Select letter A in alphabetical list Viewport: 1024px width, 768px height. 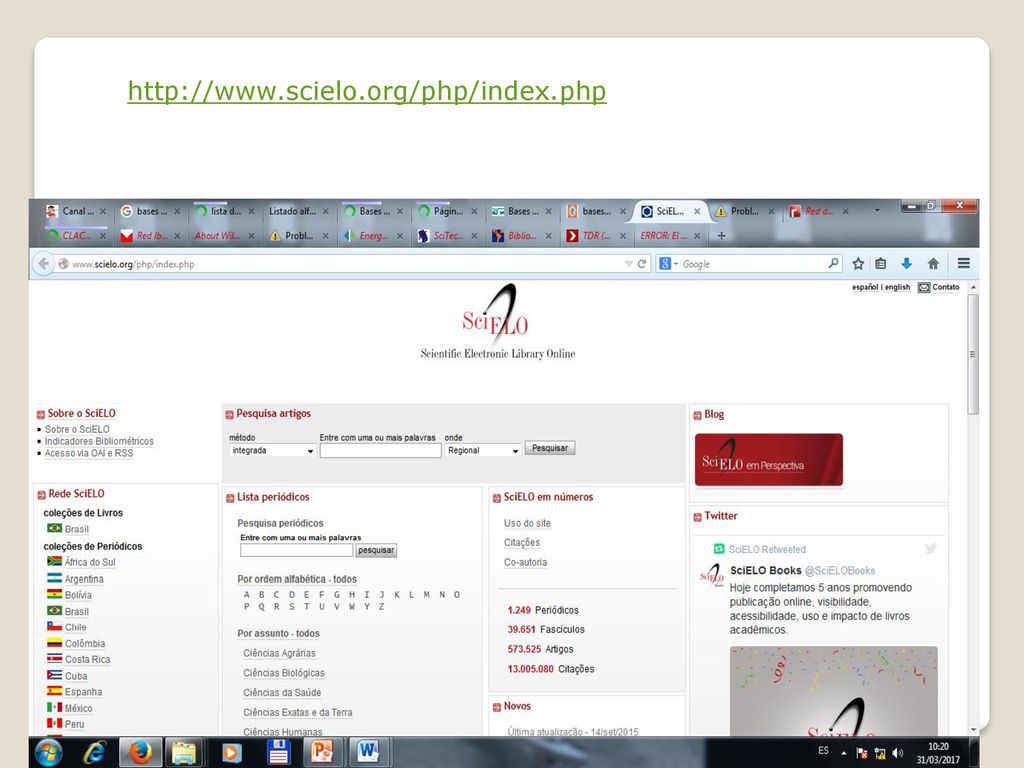coord(247,595)
